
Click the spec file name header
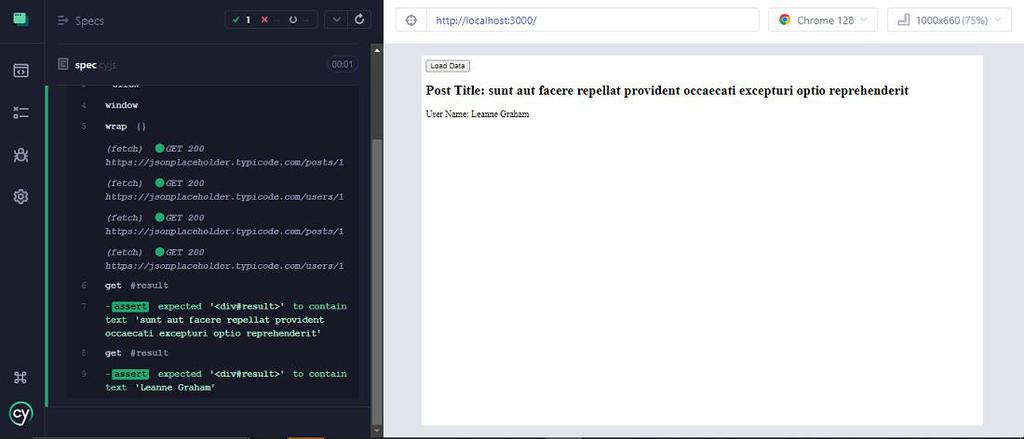pyautogui.click(x=95, y=65)
